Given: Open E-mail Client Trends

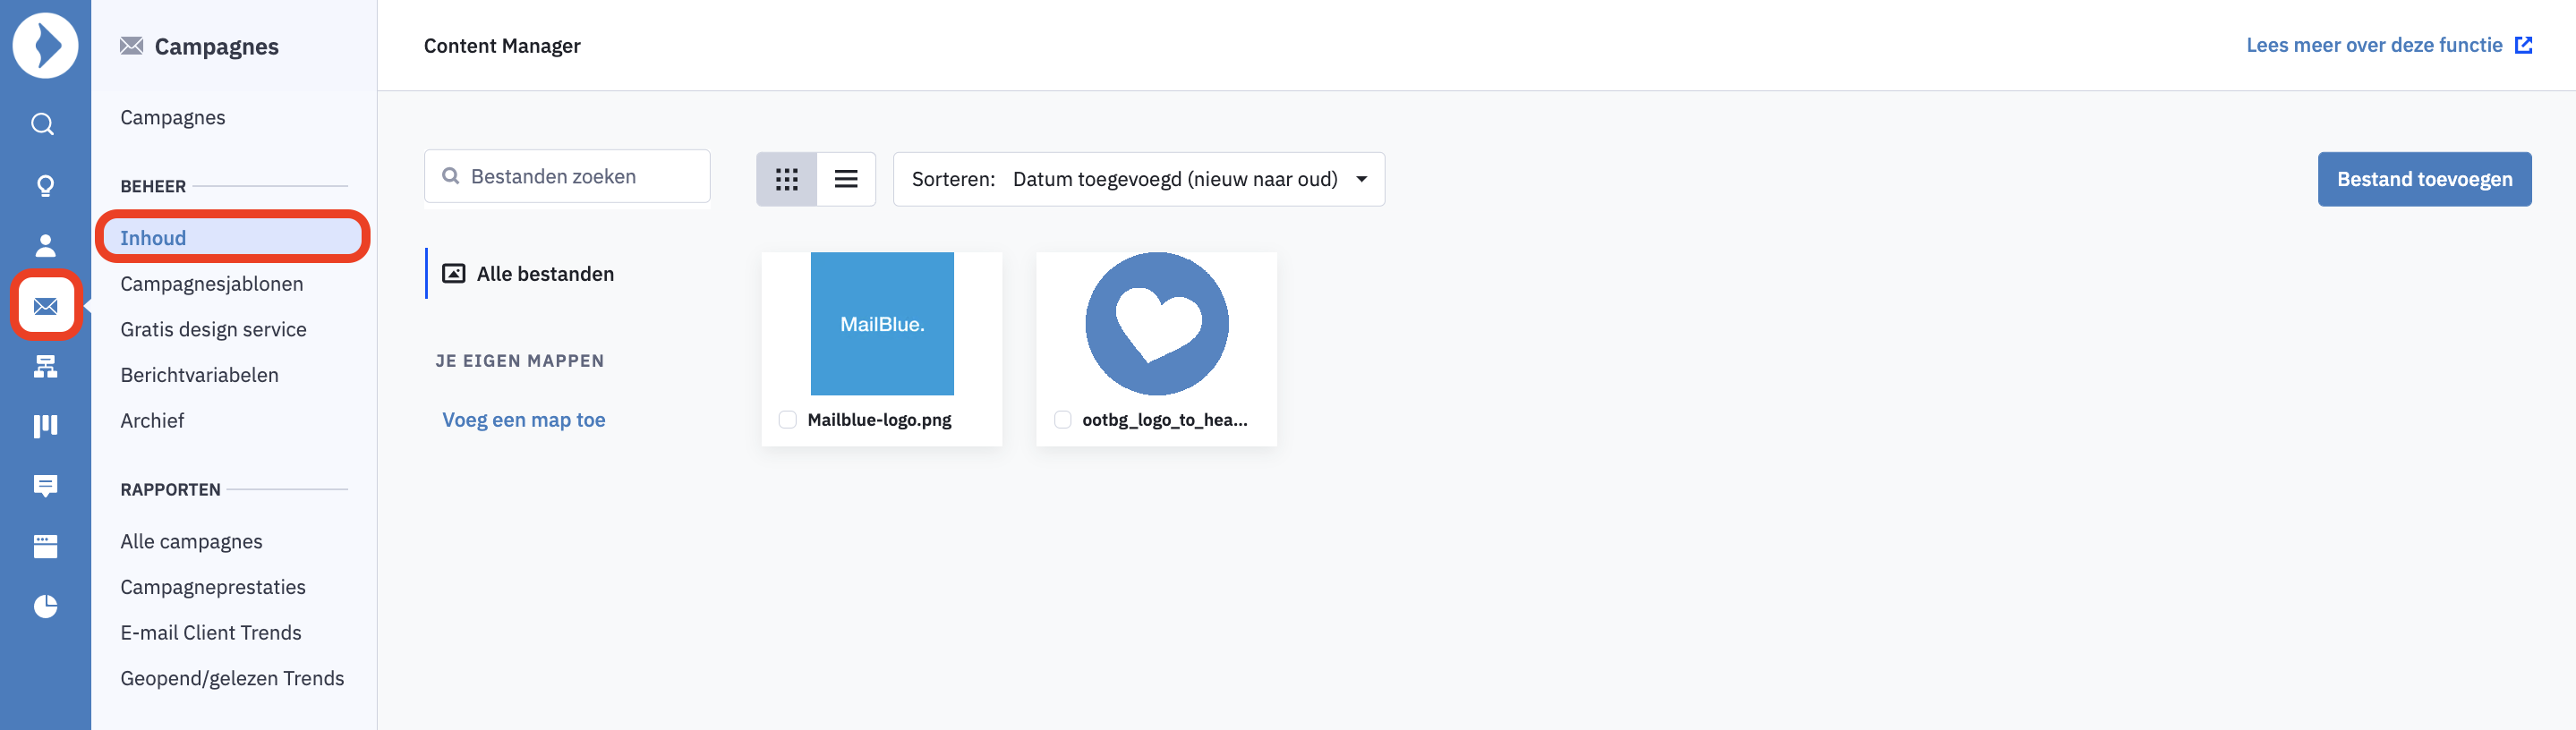Looking at the screenshot, I should 210,632.
